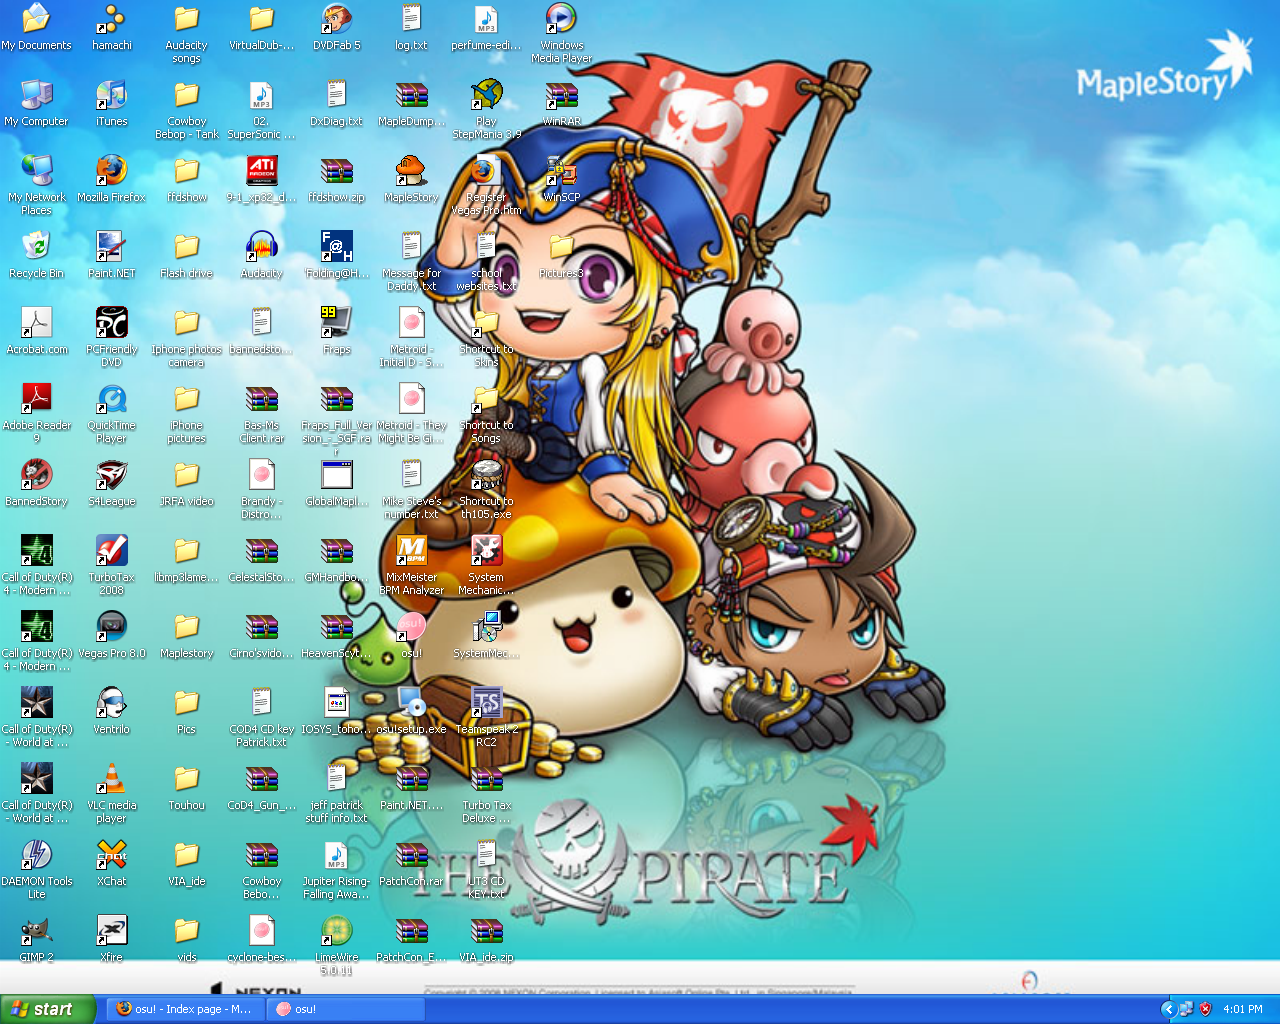Click Register Vegas Pro.htm file

click(x=486, y=171)
